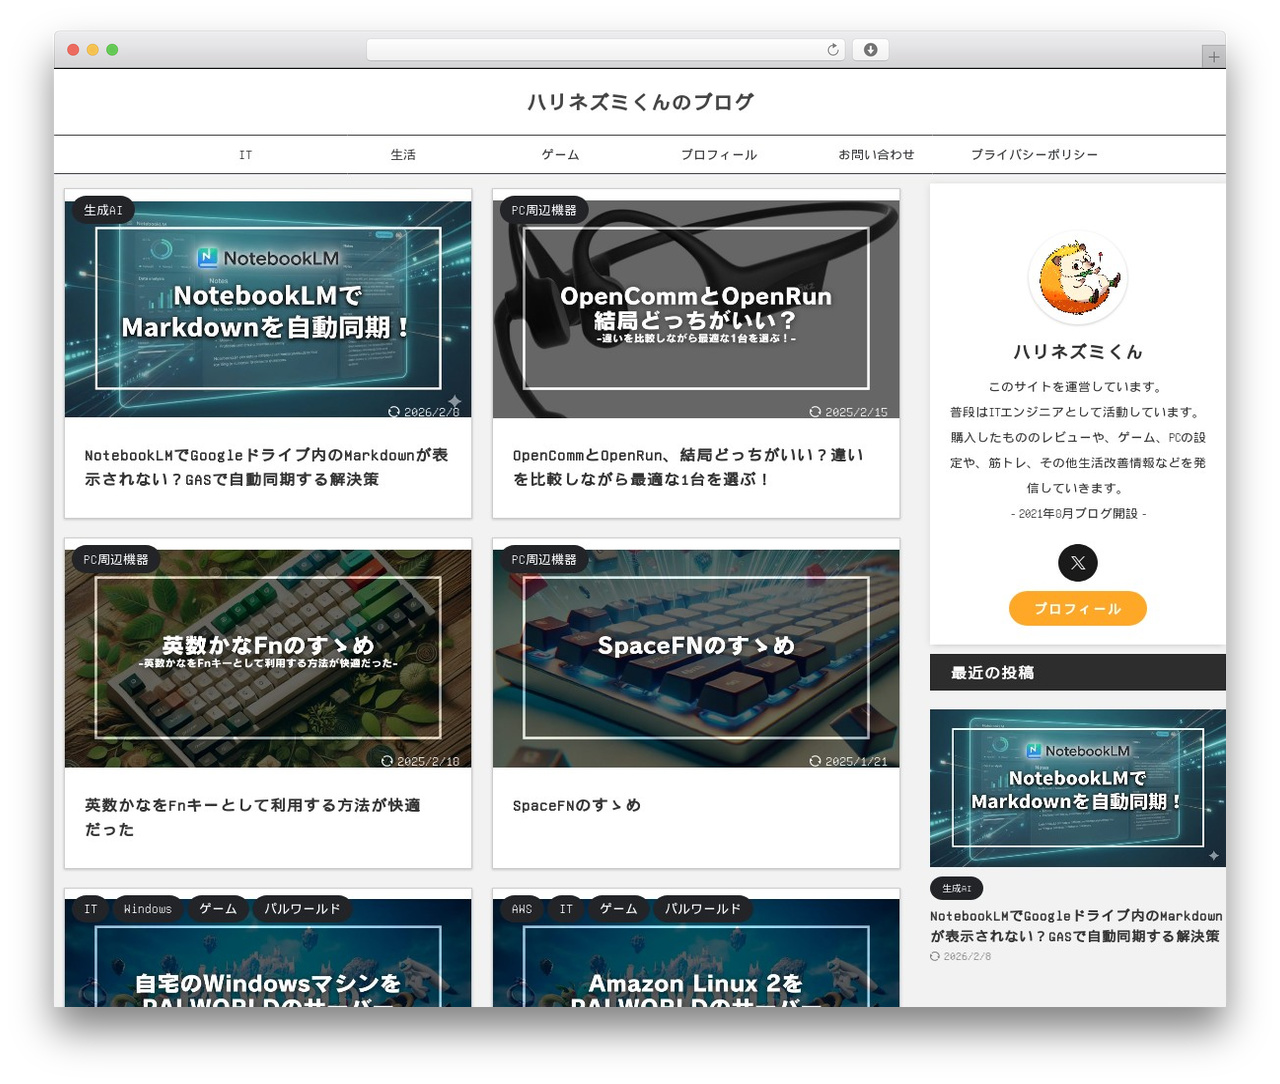The height and width of the screenshot is (1084, 1280).
Task: Click the download arrow button in toolbar
Action: tap(871, 50)
